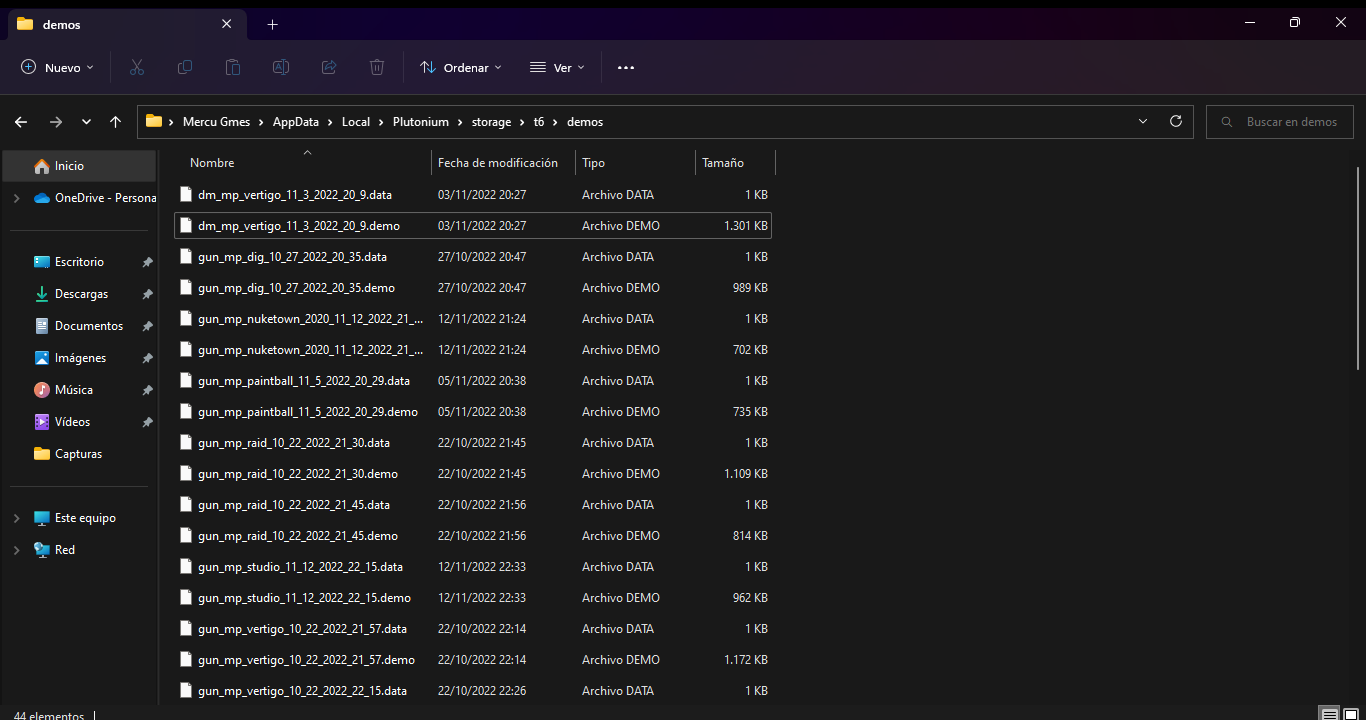Open Descargas in the sidebar

click(x=81, y=294)
